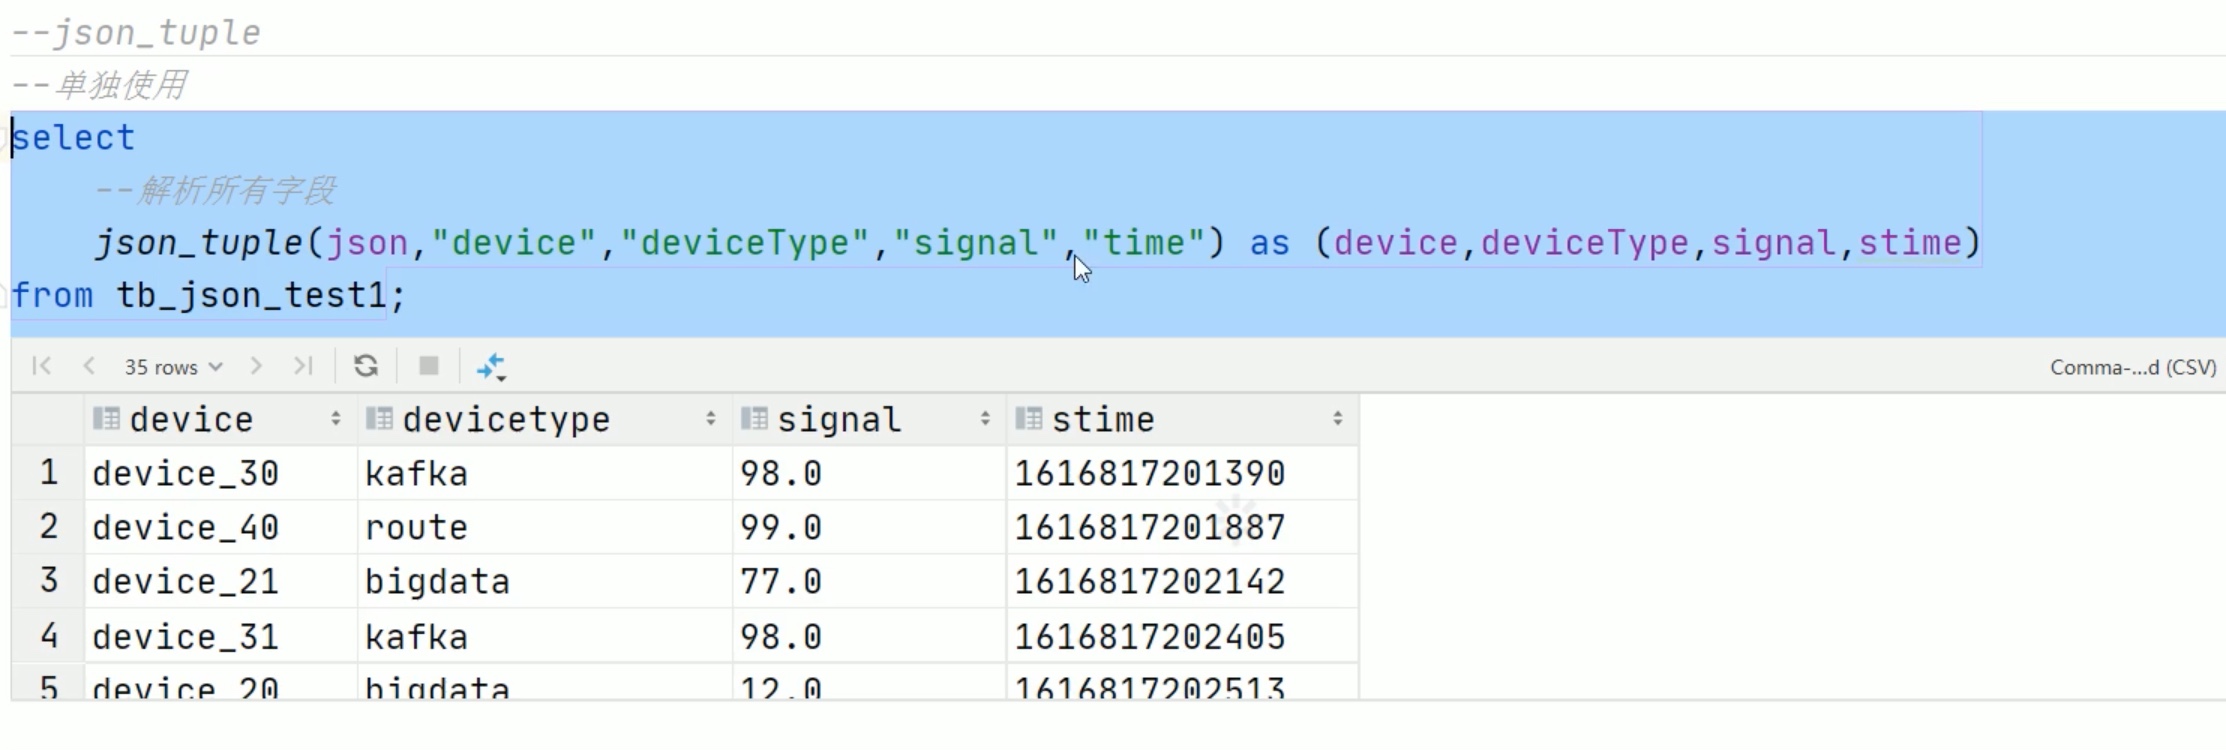
Task: Toggle sort arrows on device column
Action: (x=336, y=420)
